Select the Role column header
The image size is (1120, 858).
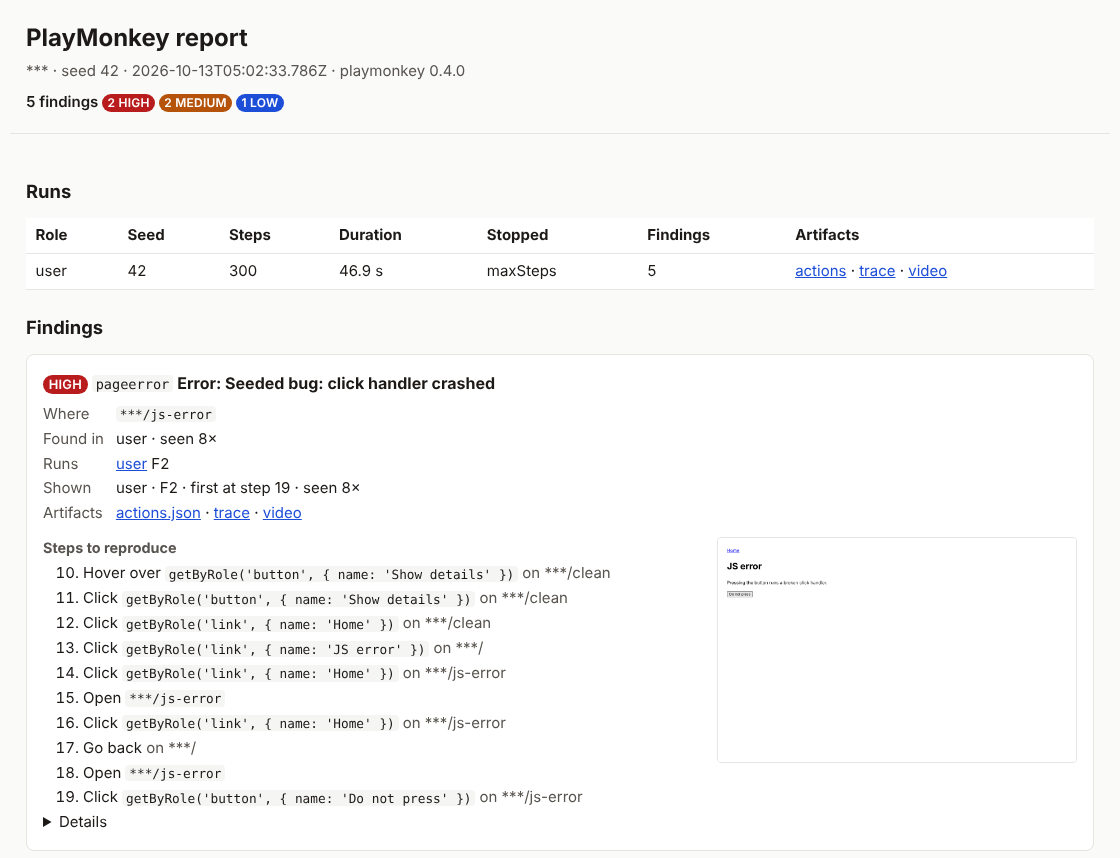pos(51,235)
